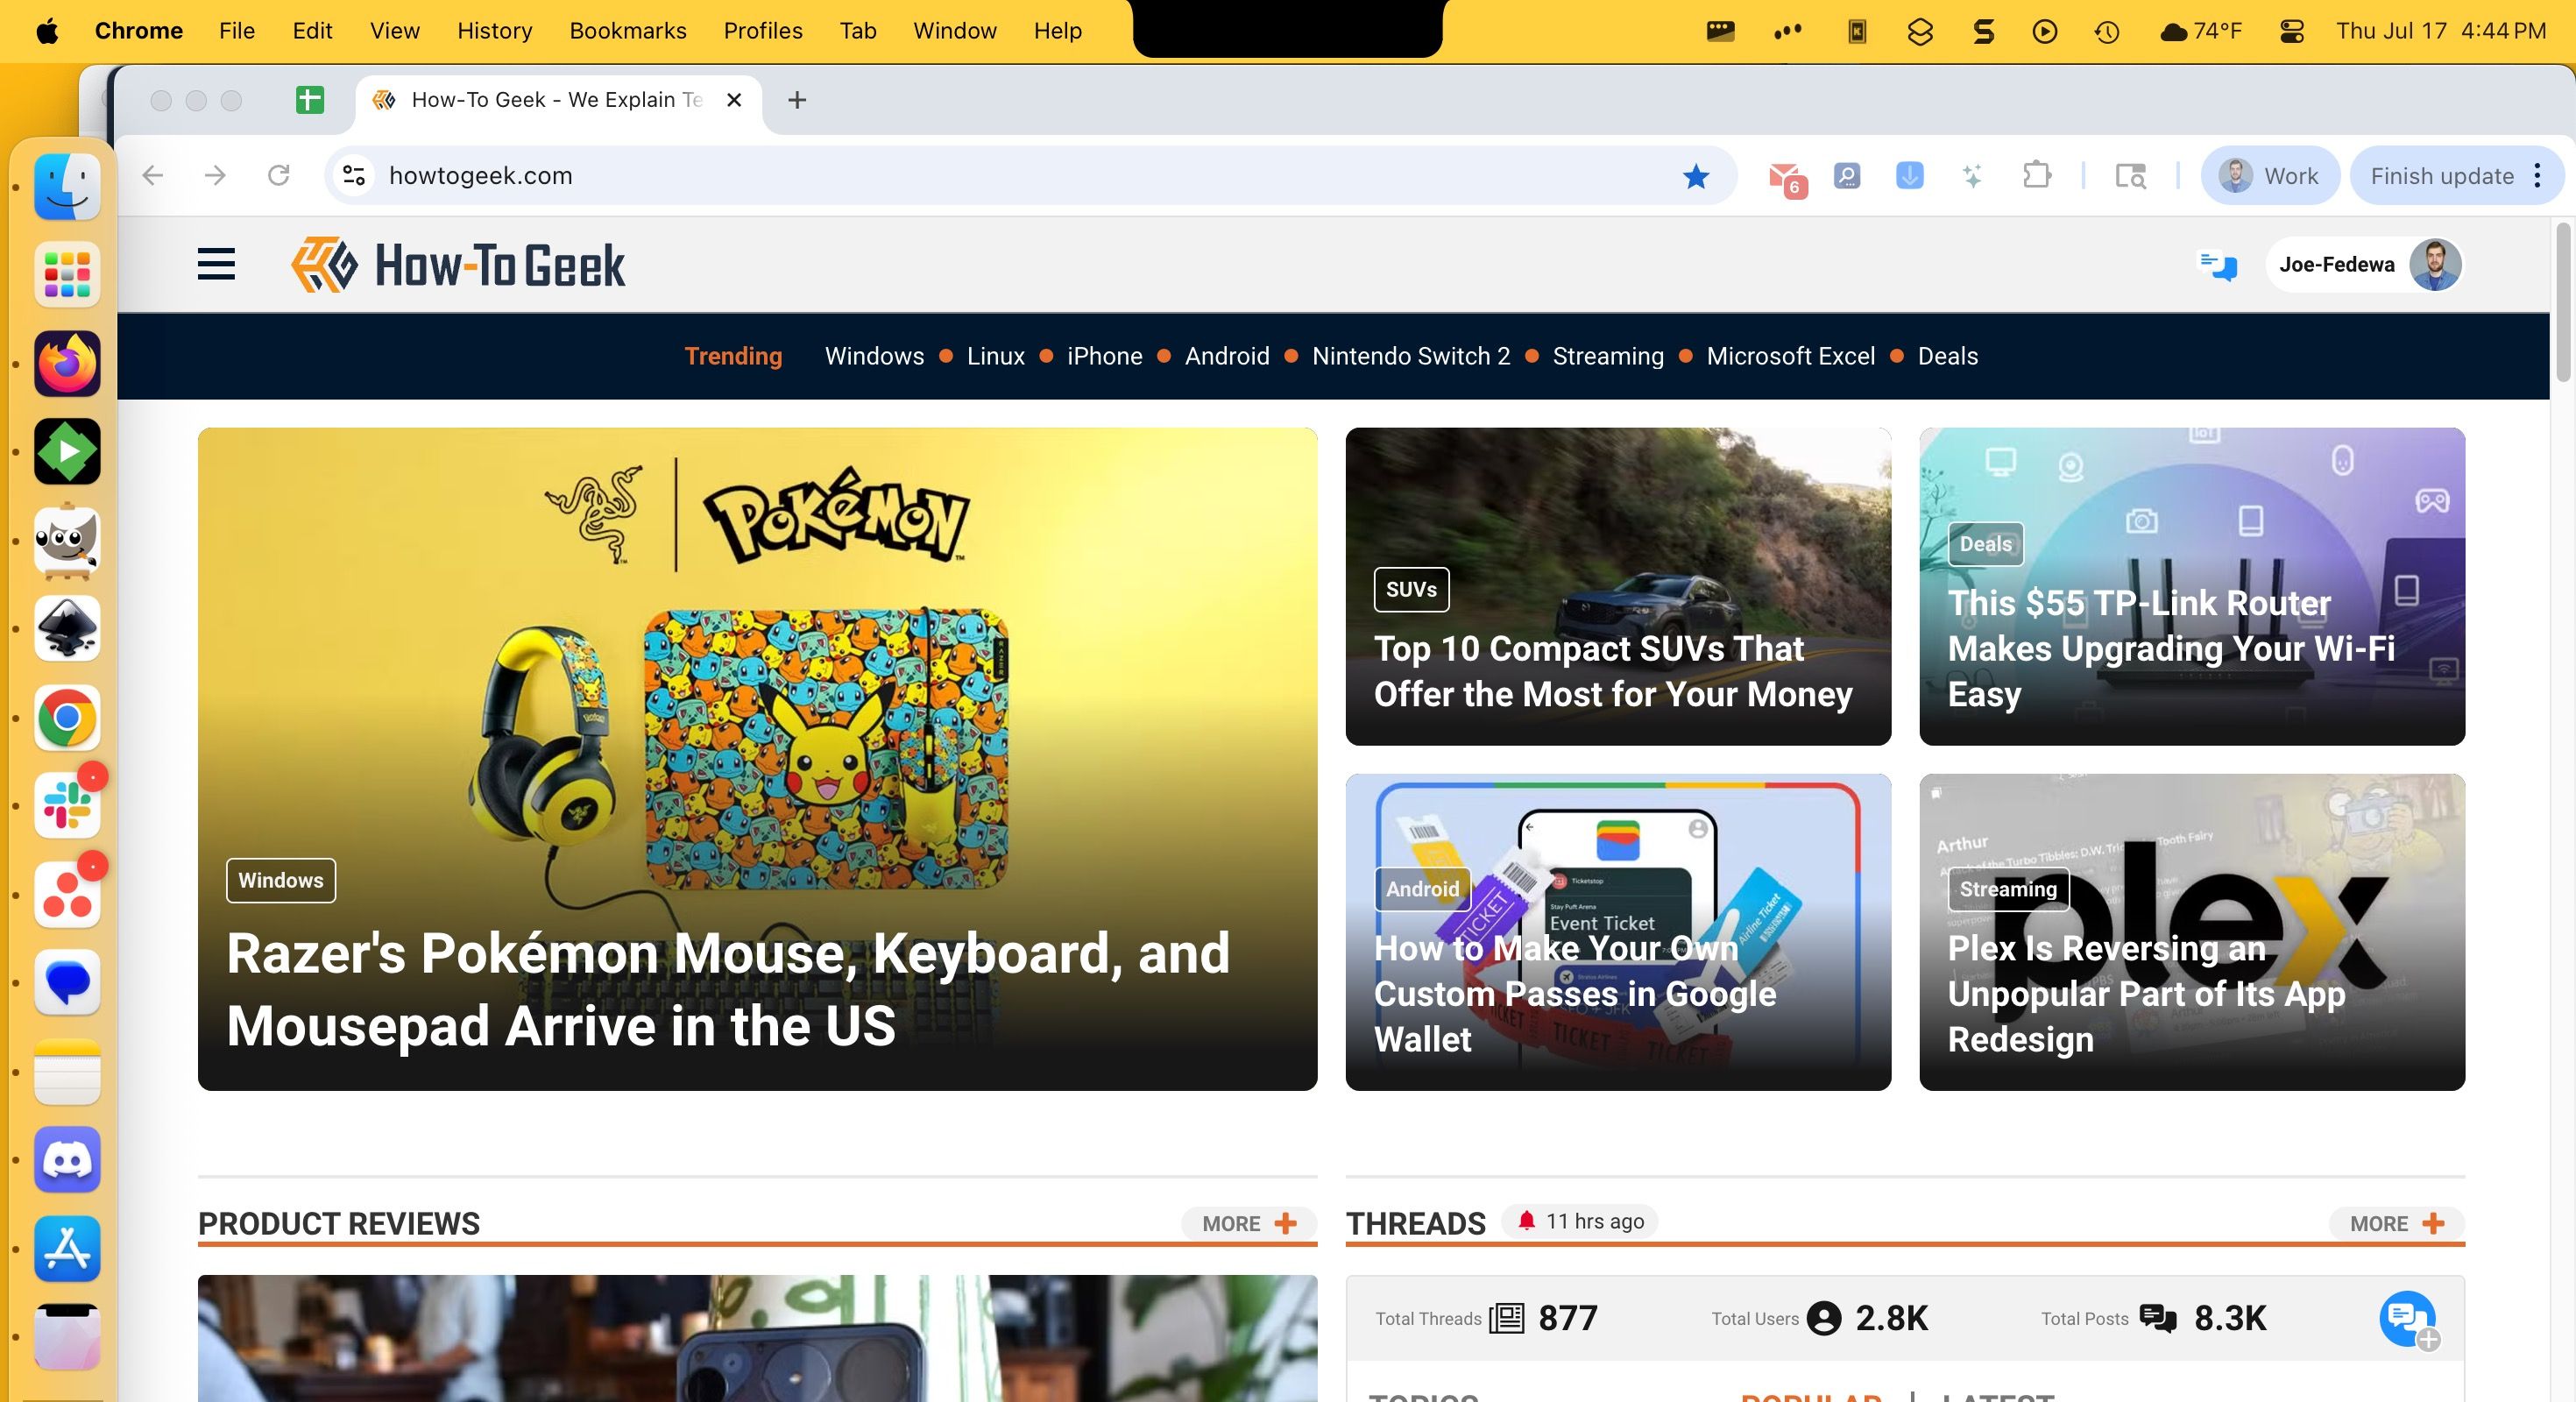
Task: Click the blue download extension icon
Action: pyautogui.click(x=1909, y=176)
